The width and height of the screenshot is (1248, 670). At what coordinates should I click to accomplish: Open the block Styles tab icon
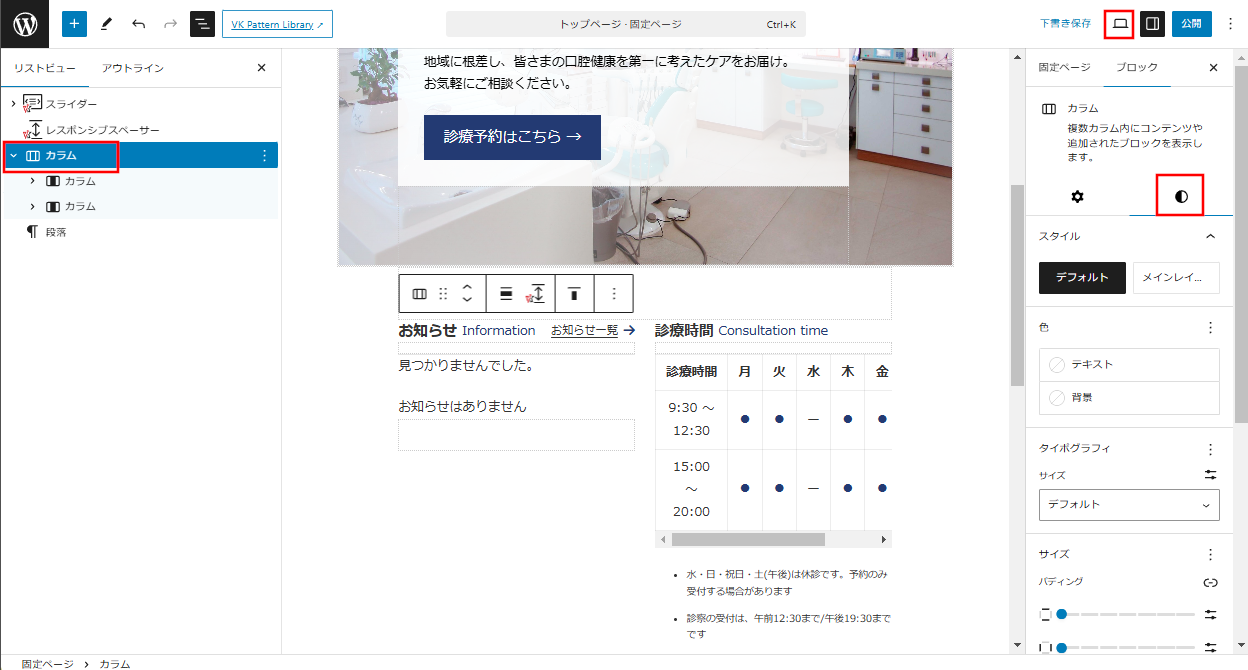tap(1181, 196)
